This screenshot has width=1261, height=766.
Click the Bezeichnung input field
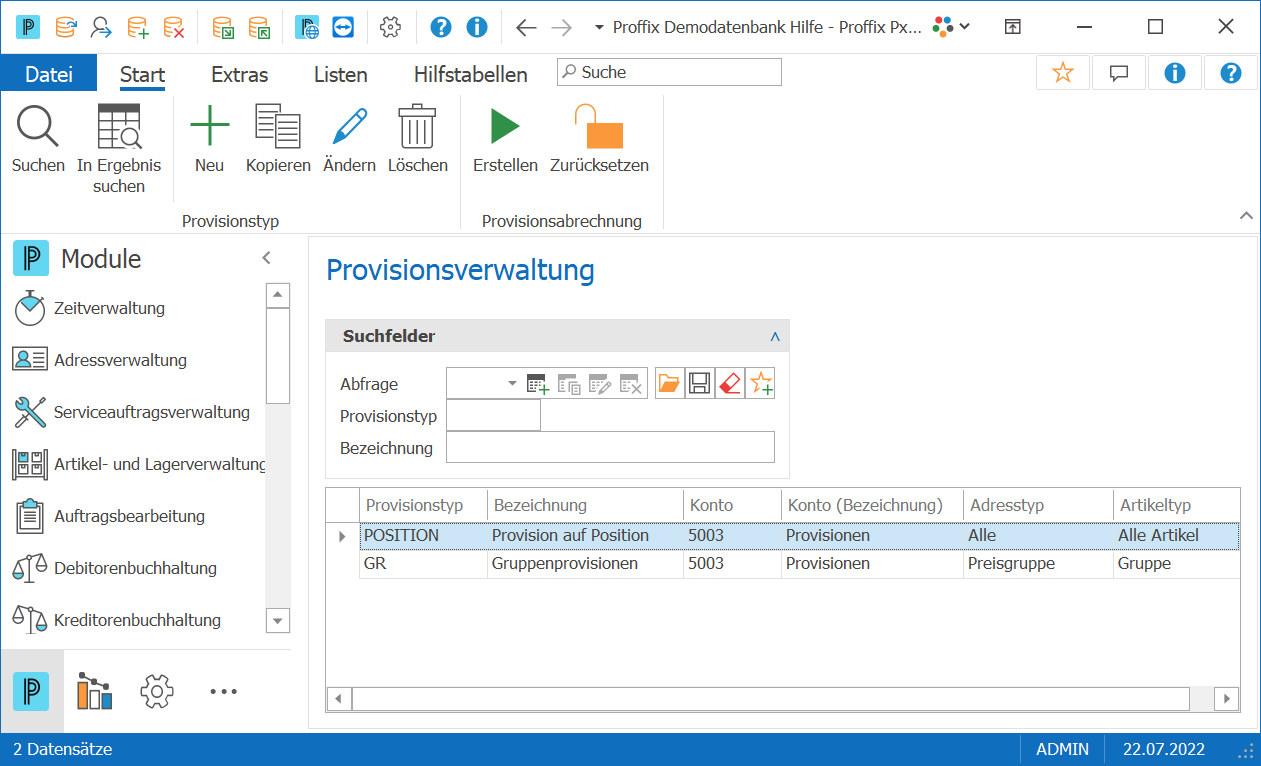[610, 447]
